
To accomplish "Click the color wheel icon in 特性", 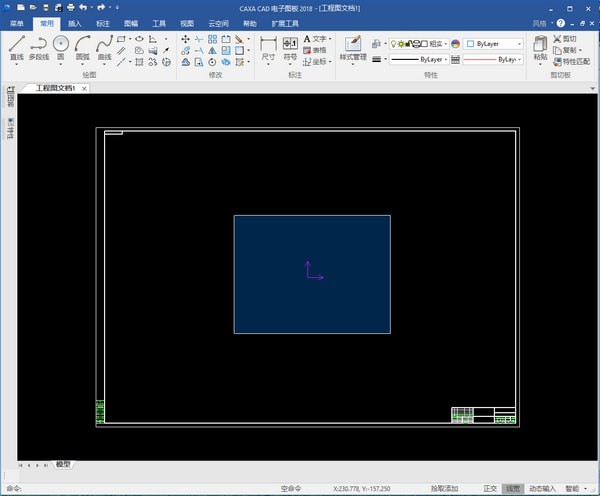I will coord(456,44).
